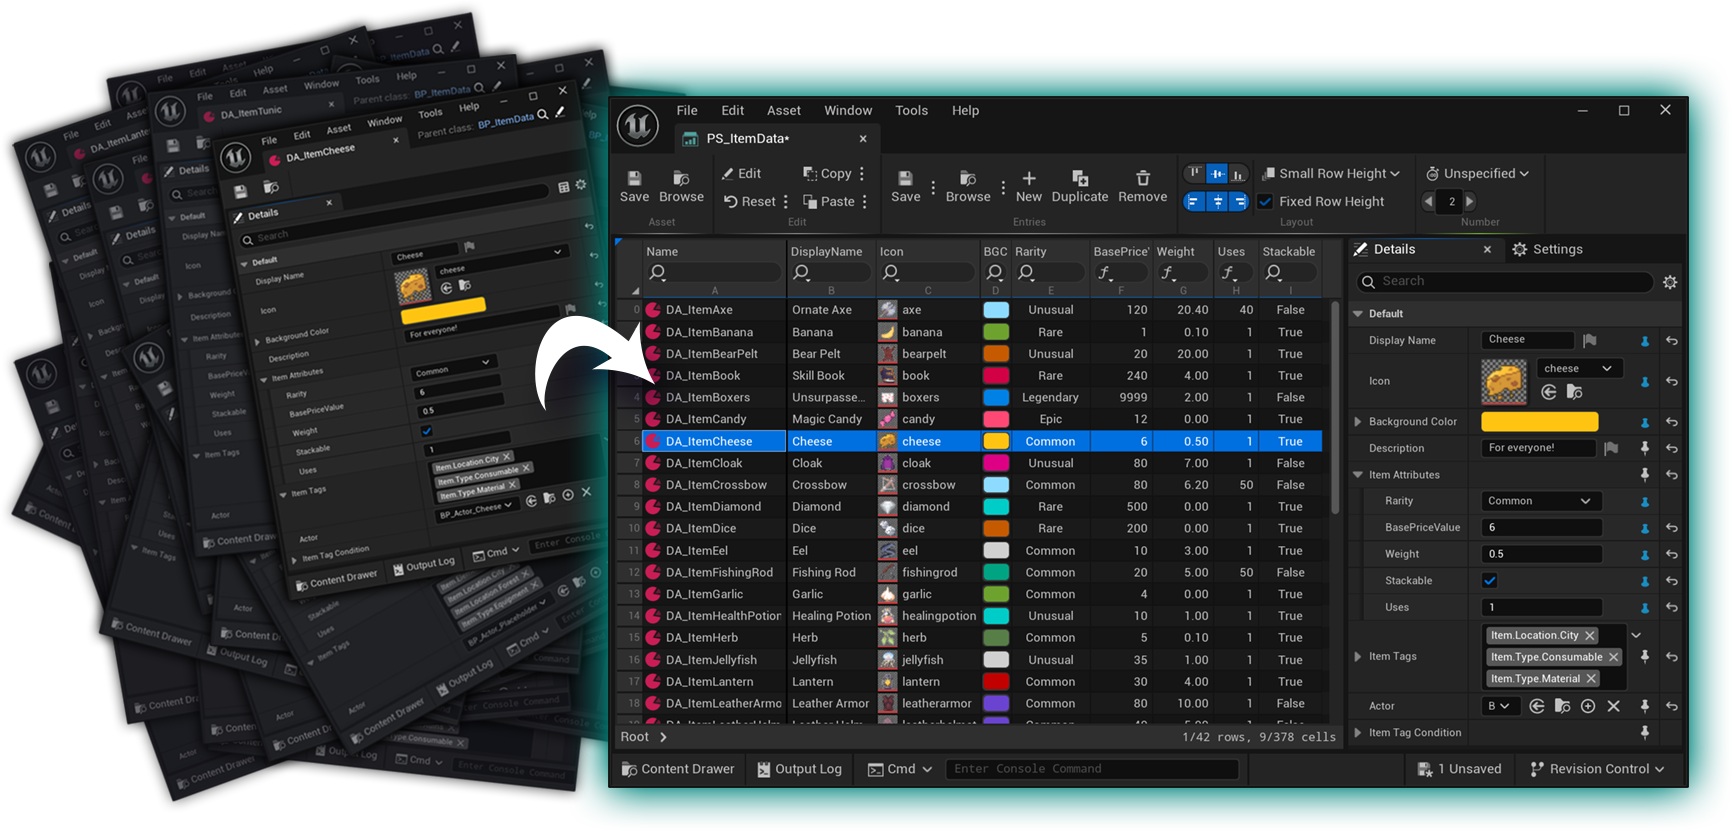Click the yellow Background Color swatch
Screen dimensions: 1732x831
click(1539, 422)
